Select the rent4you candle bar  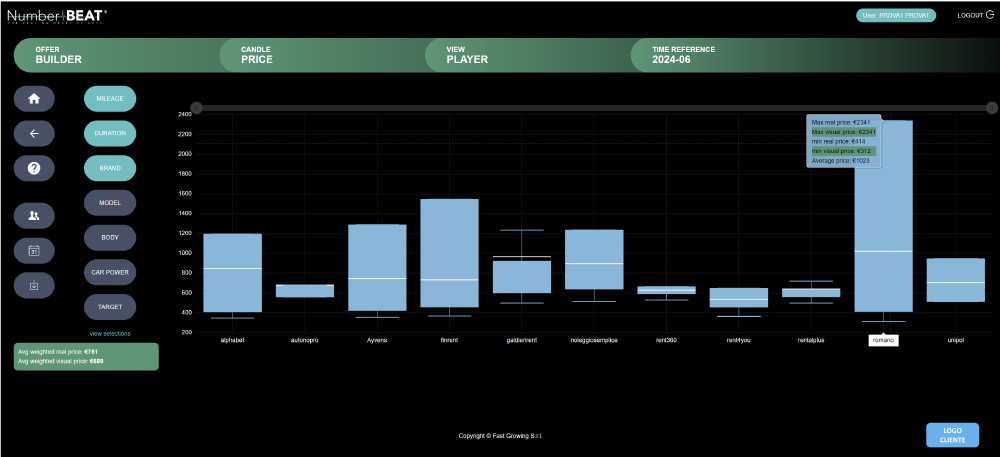[x=739, y=298]
